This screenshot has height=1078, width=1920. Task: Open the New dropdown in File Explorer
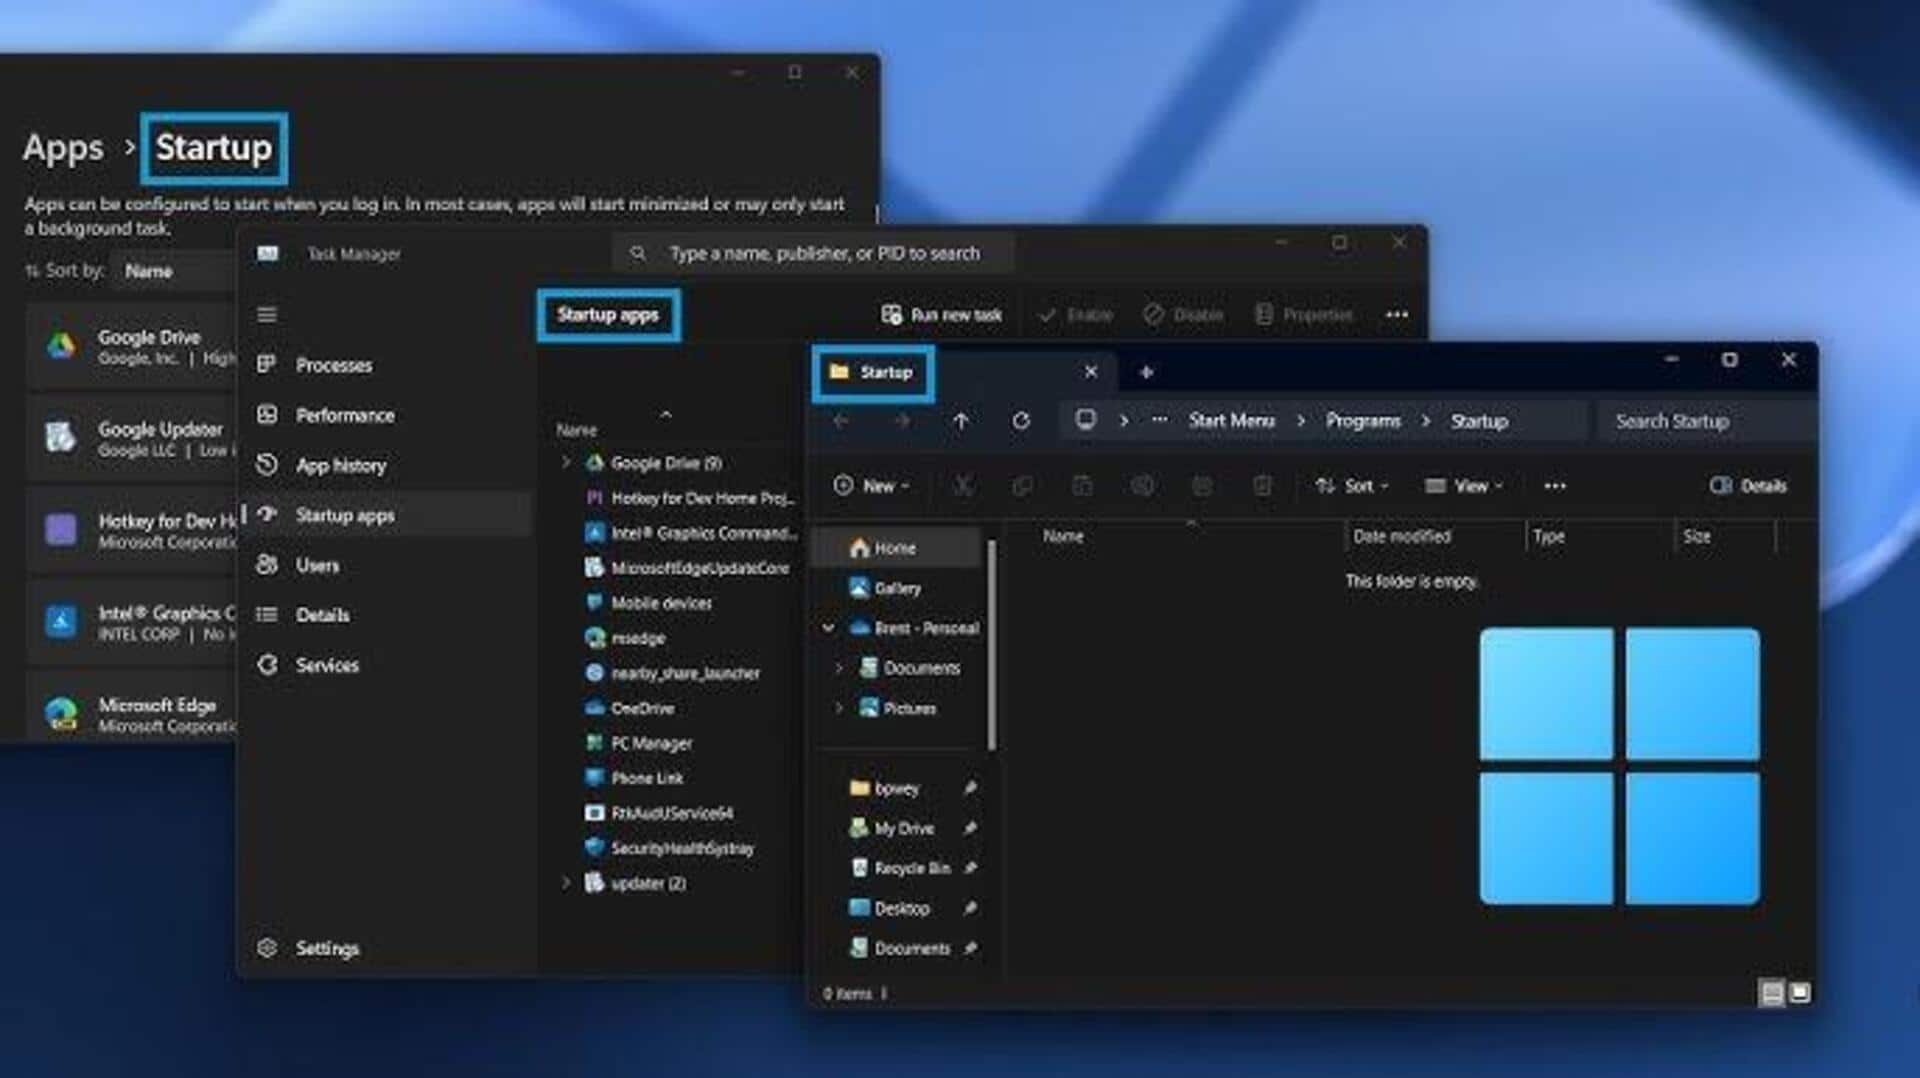(871, 486)
